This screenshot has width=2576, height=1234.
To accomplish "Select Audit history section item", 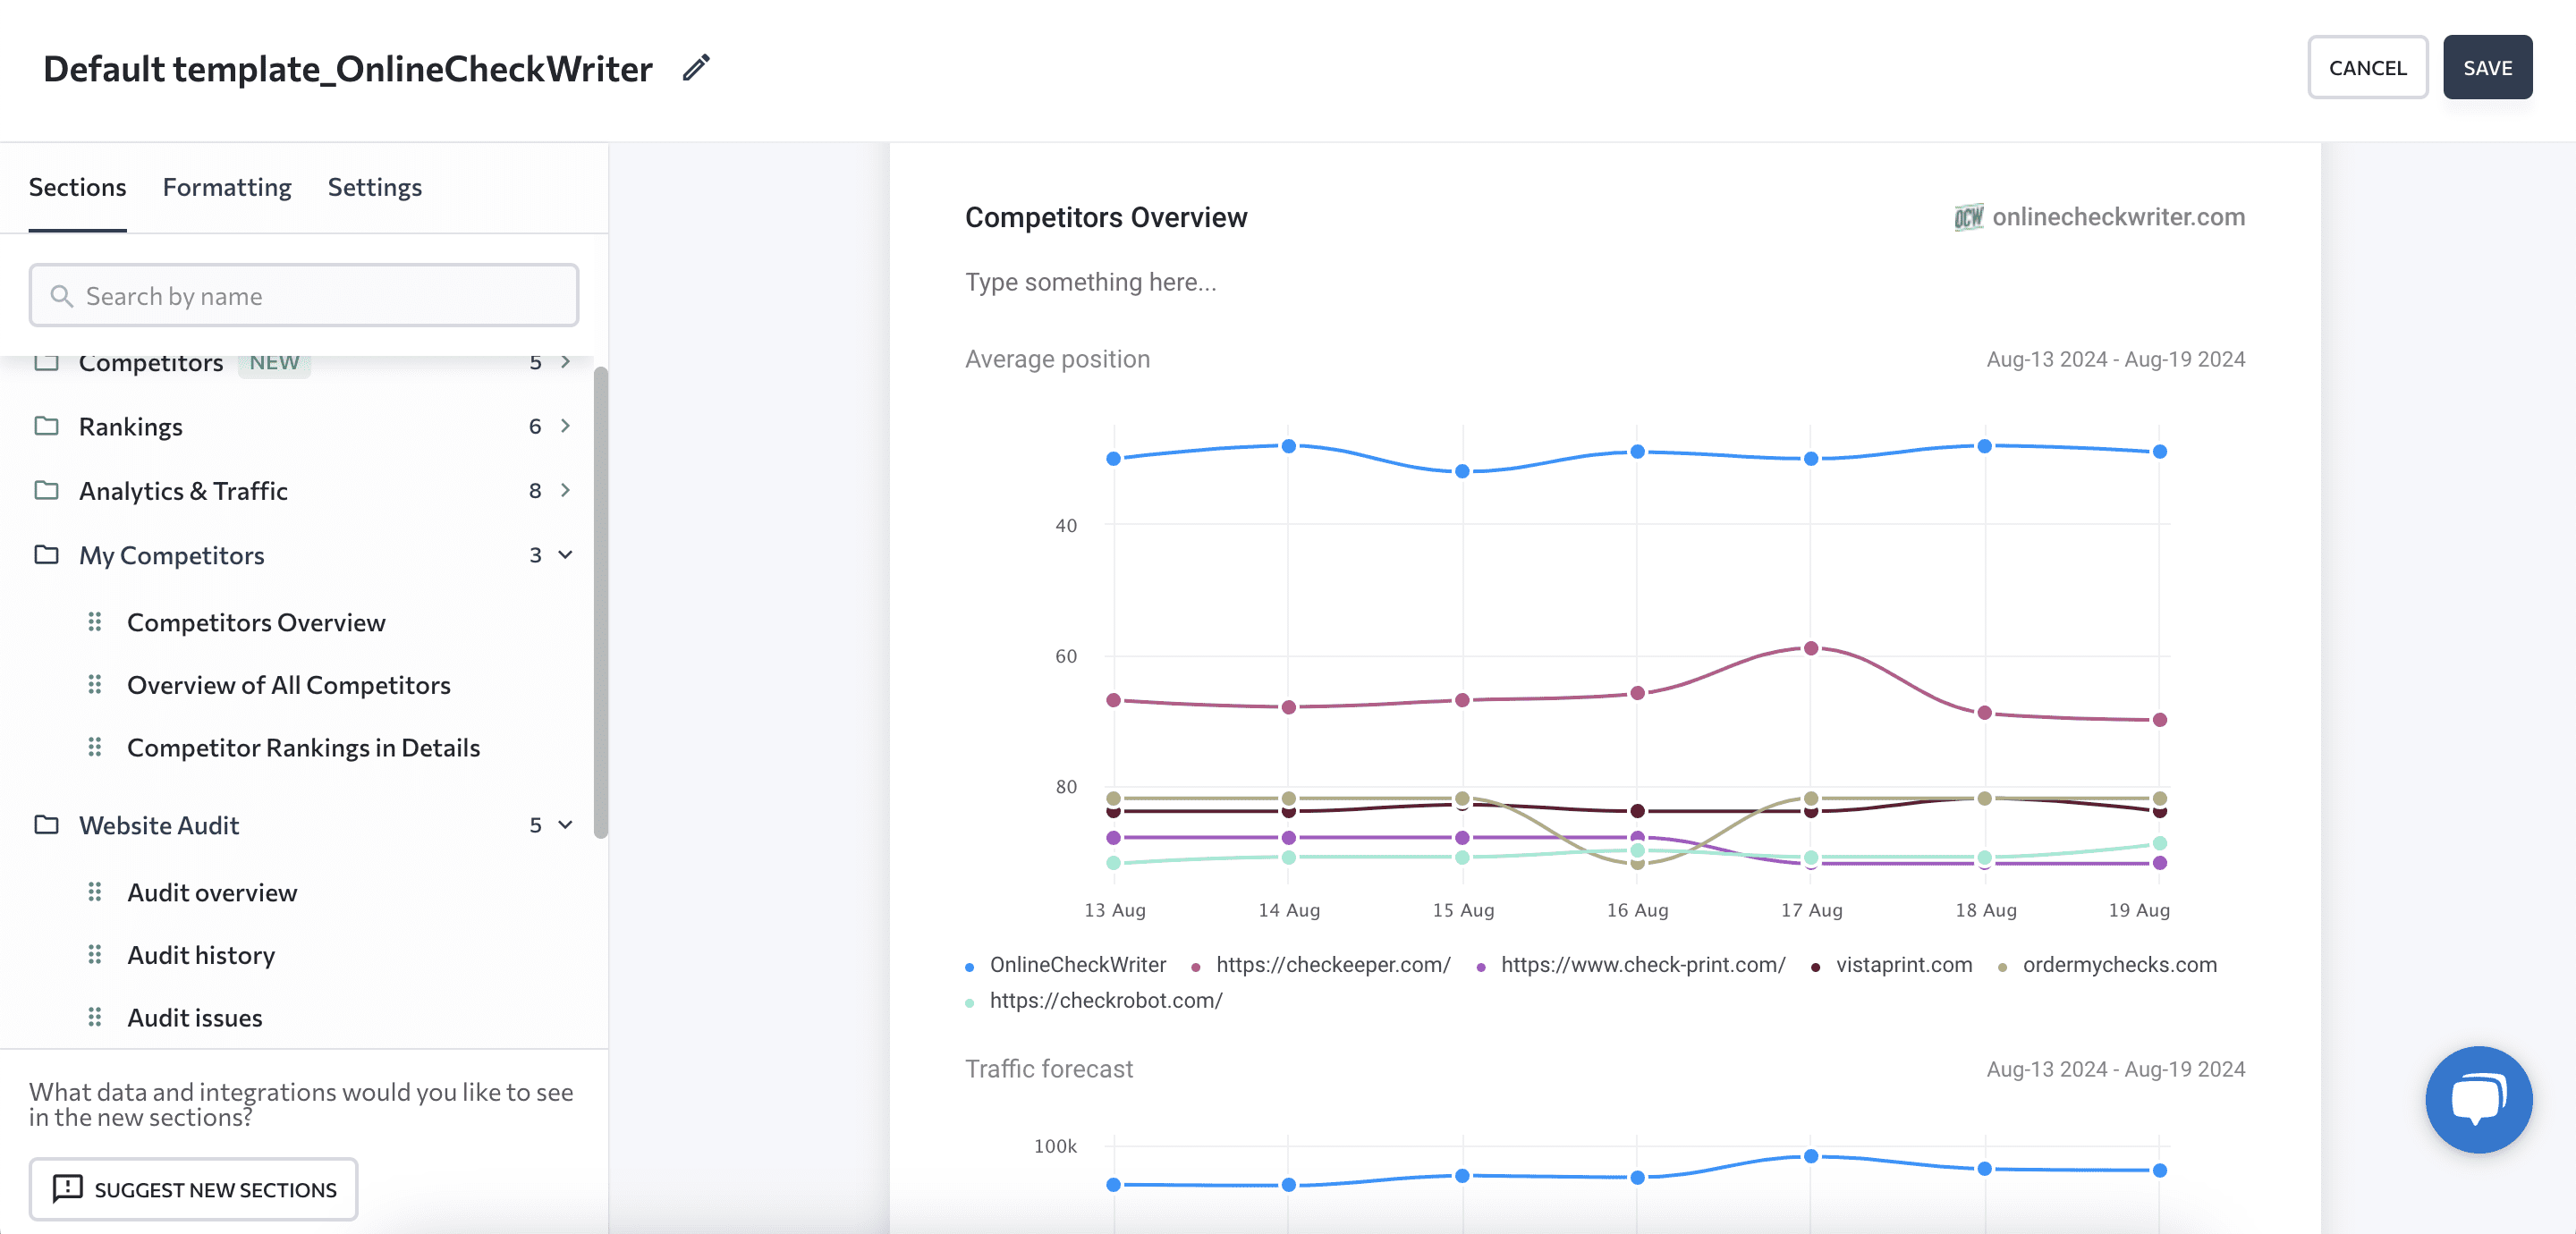I will (201, 955).
